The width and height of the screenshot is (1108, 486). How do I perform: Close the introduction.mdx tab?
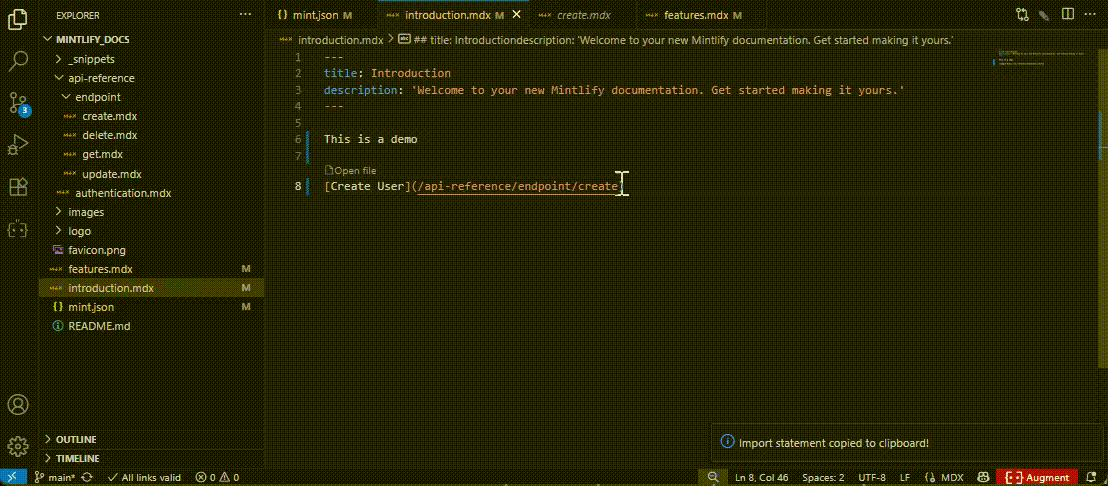(517, 15)
